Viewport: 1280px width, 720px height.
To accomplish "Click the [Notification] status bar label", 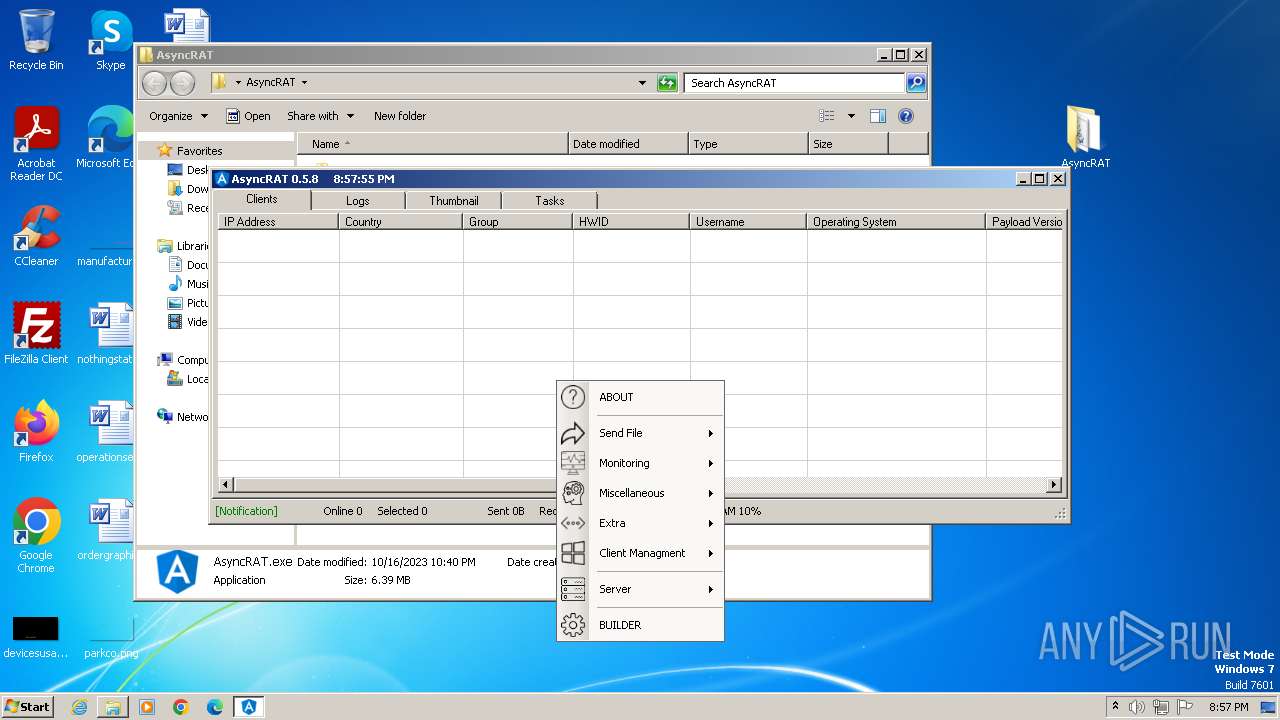I will [246, 511].
